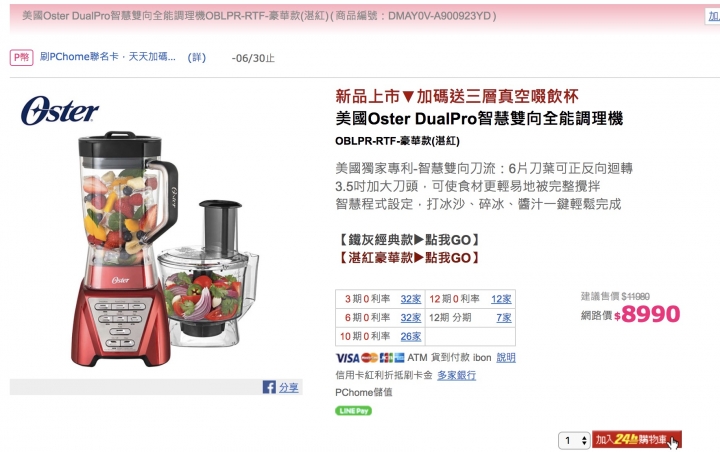The image size is (720, 452).
Task: Open PChome聯名卡 promotion link
Action: (x=107, y=57)
